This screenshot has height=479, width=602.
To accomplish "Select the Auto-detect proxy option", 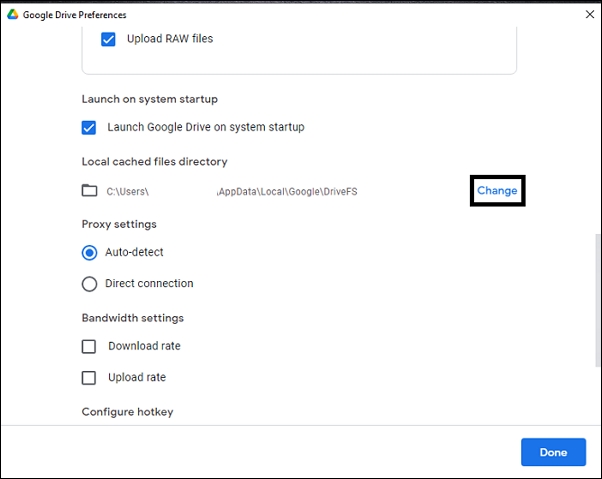I will click(90, 253).
